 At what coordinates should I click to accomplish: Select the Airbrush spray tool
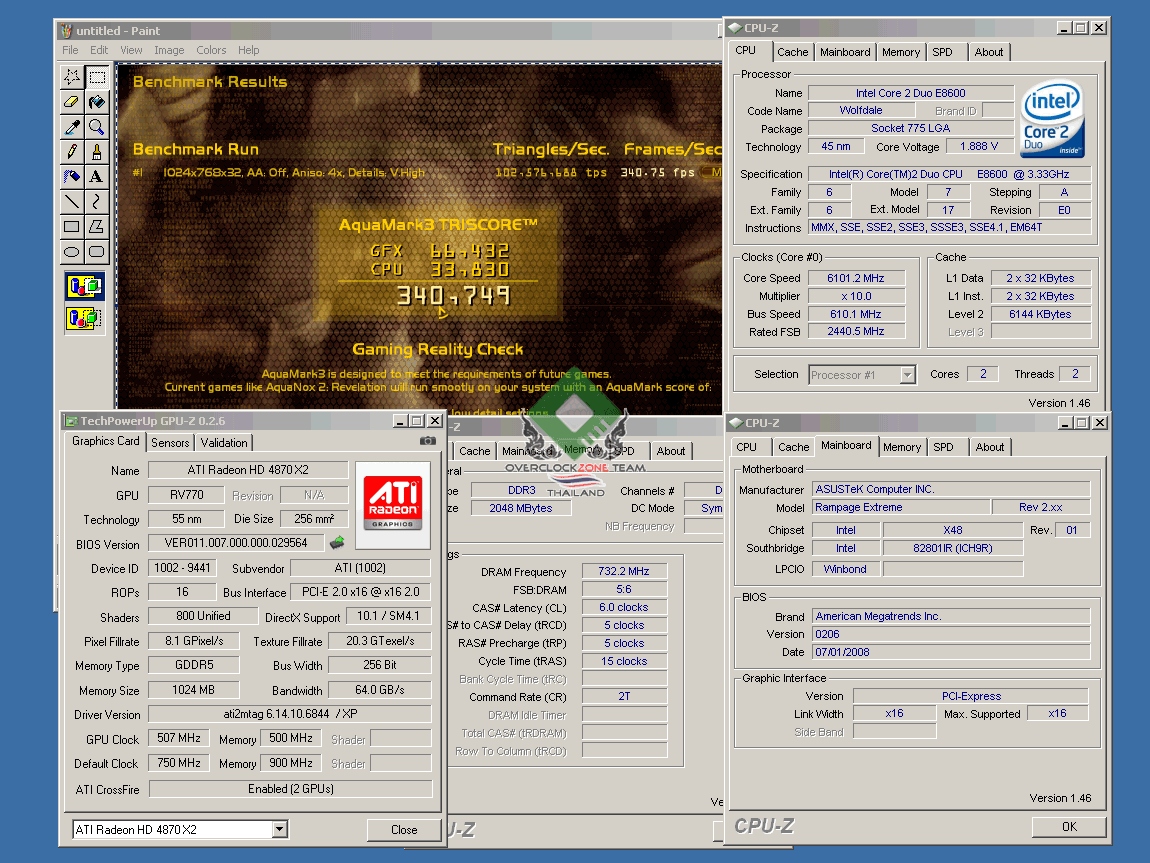pos(72,177)
